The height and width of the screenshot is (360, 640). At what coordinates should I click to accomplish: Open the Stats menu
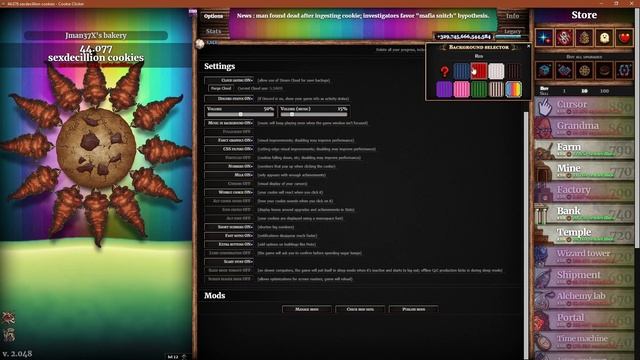pyautogui.click(x=213, y=31)
